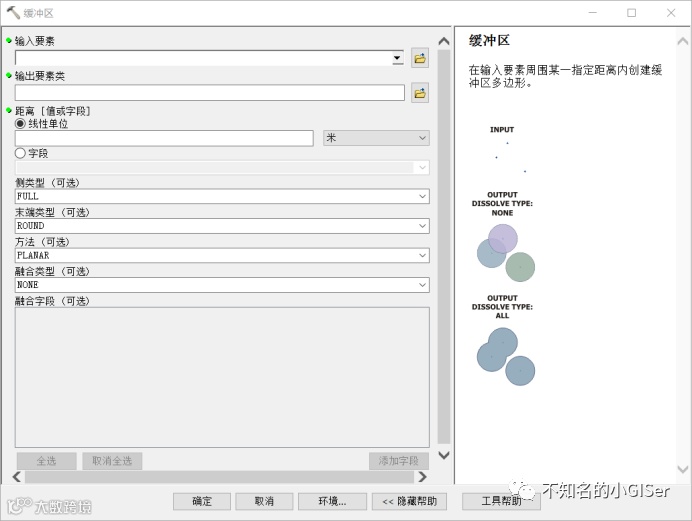Click the 取消 button

pos(264,501)
